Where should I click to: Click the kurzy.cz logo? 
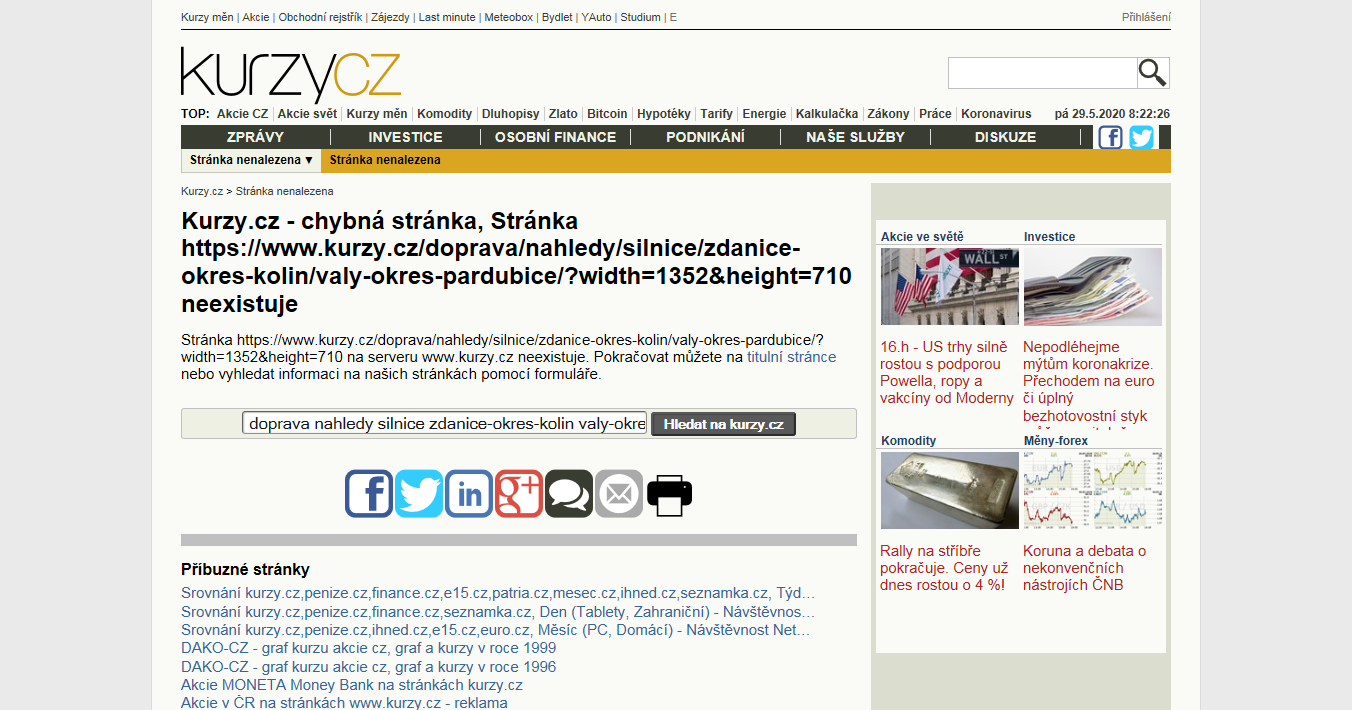[x=291, y=74]
